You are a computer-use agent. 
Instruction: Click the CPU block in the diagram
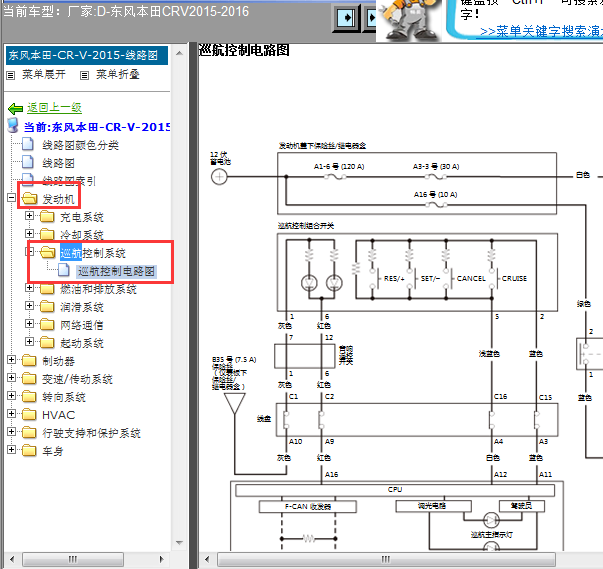395,490
